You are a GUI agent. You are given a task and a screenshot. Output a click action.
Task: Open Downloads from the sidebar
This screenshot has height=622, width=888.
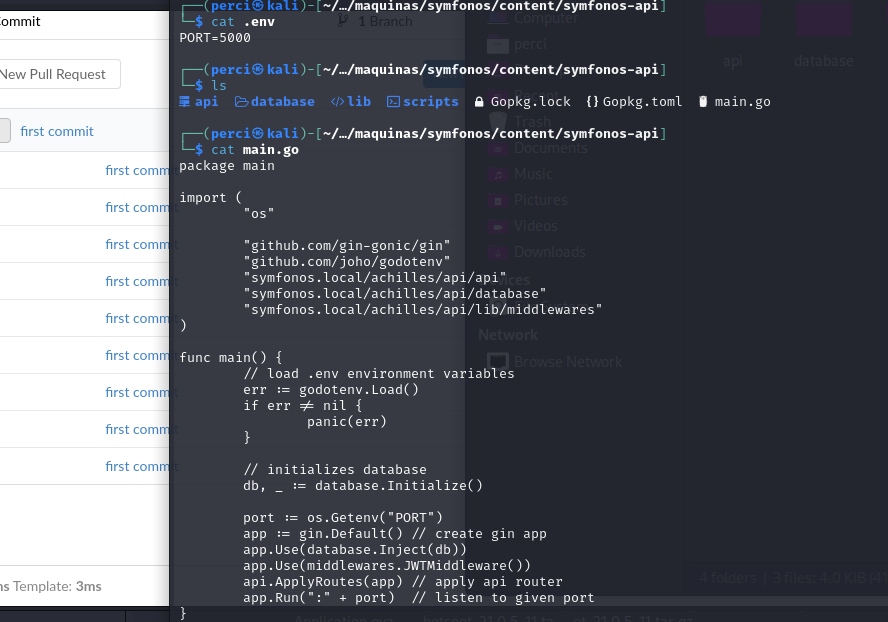pos(549,252)
